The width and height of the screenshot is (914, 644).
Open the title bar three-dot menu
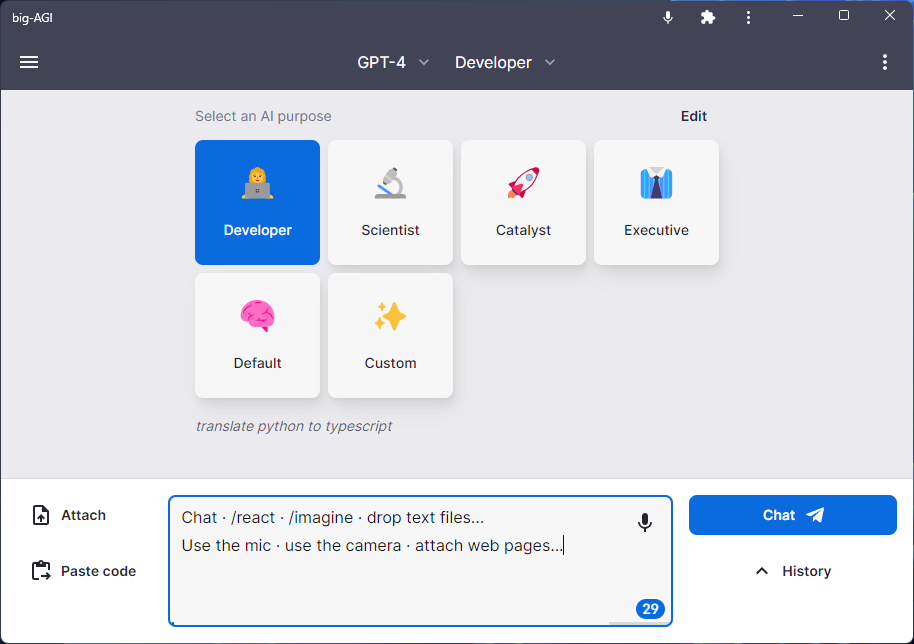point(748,17)
